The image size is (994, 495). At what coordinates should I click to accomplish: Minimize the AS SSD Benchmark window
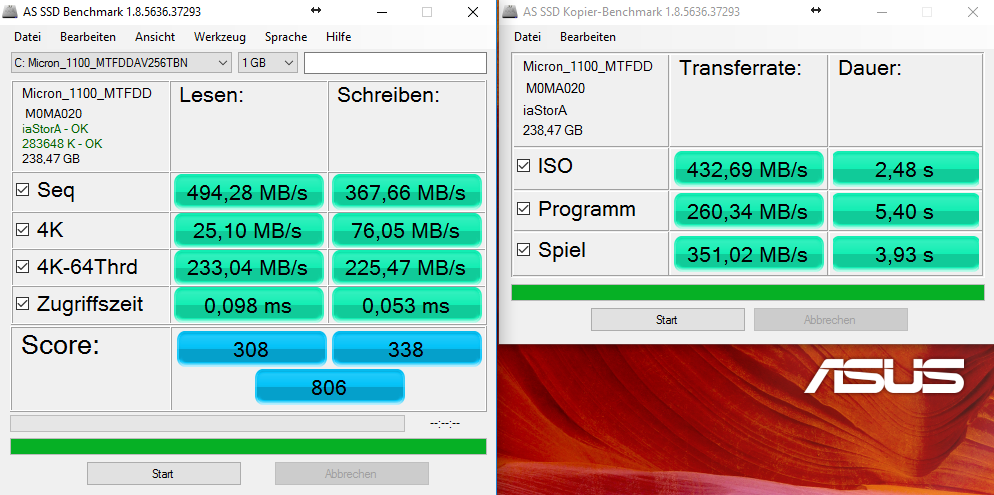coord(381,12)
